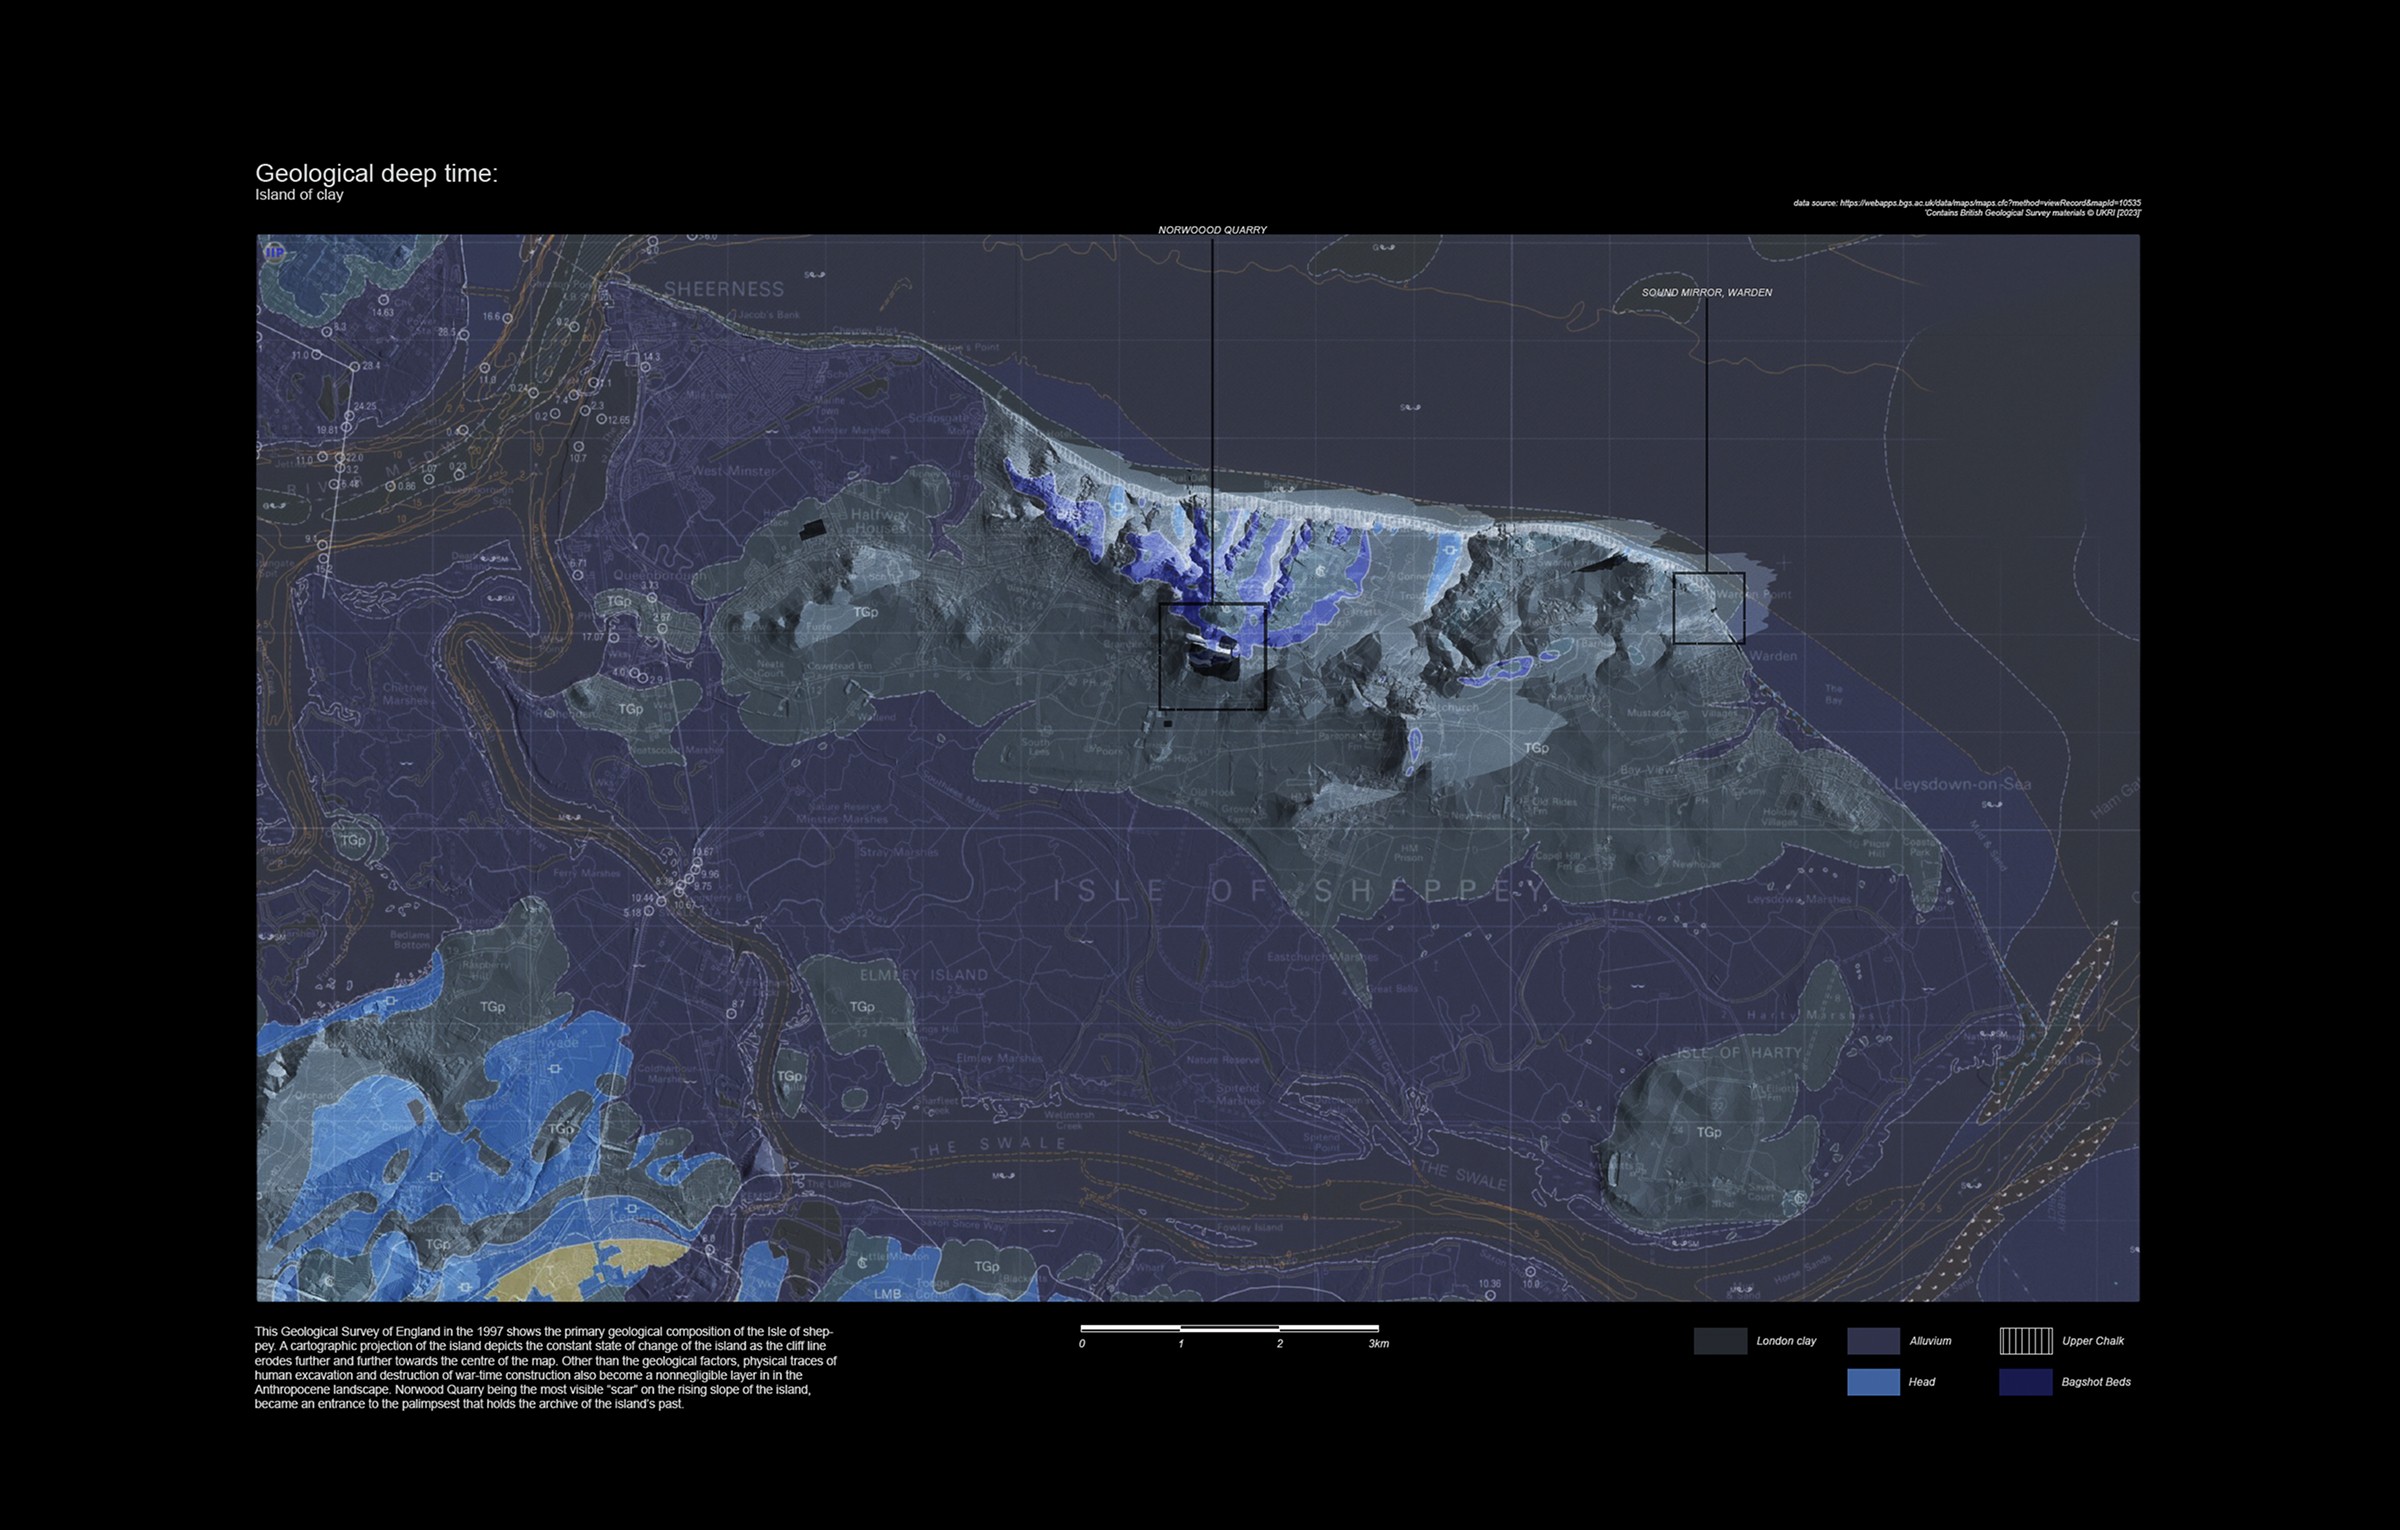
Task: Click the SHEERNESS label on the map
Action: click(x=724, y=289)
